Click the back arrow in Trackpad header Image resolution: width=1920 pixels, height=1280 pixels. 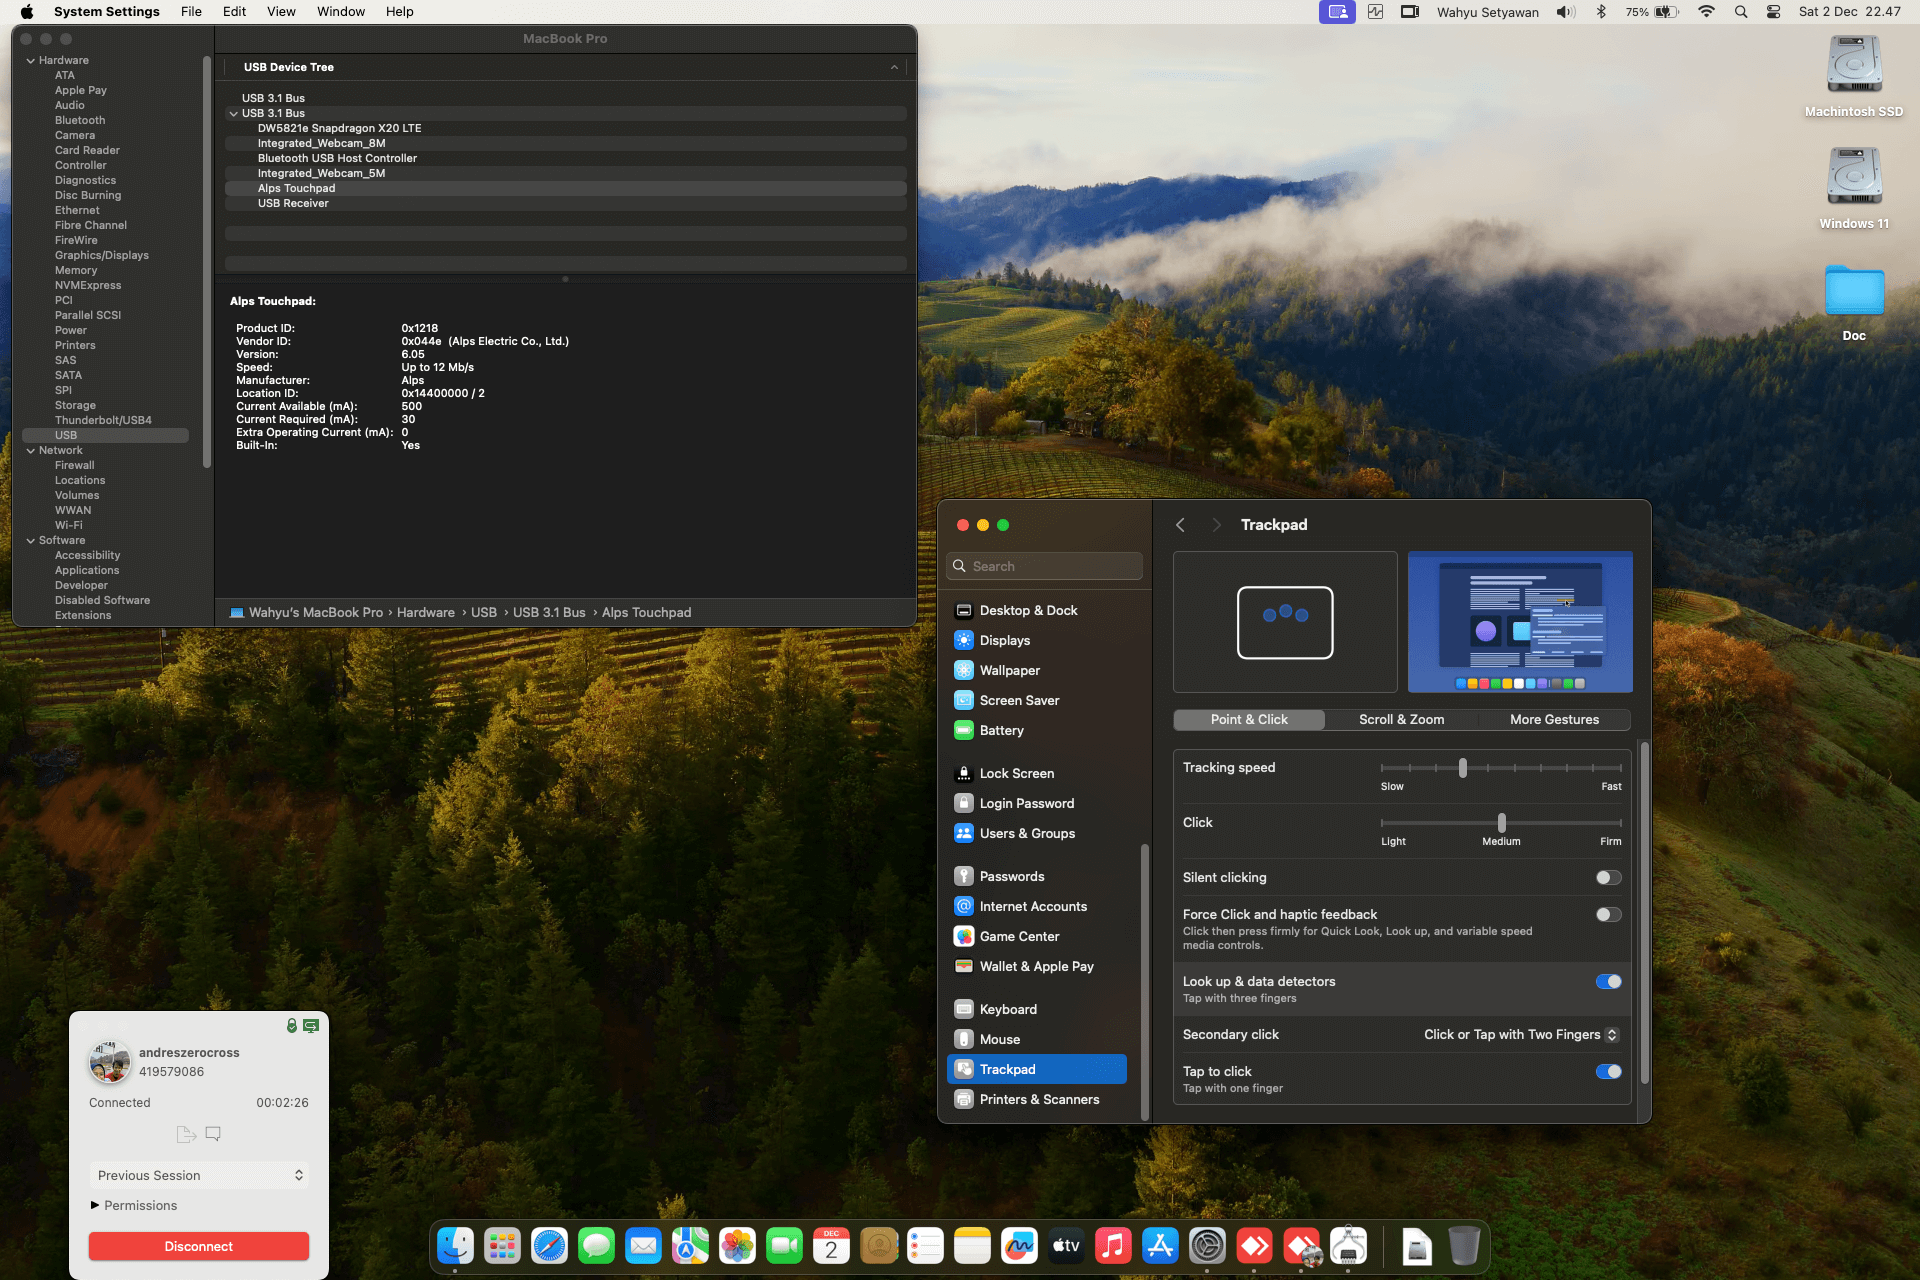click(x=1180, y=525)
